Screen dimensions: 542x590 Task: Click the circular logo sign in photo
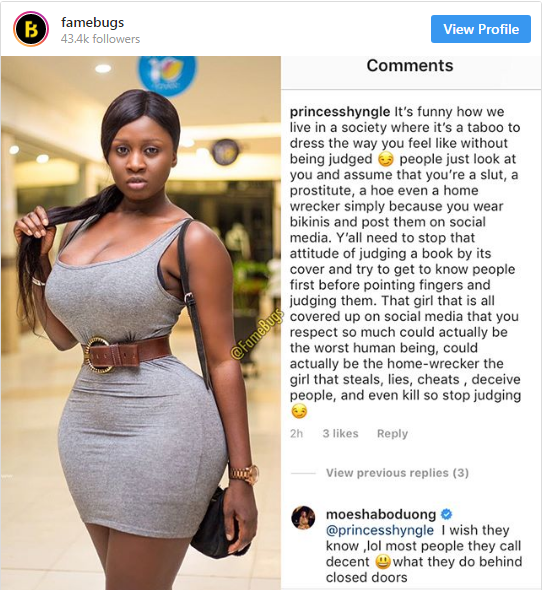pyautogui.click(x=166, y=74)
